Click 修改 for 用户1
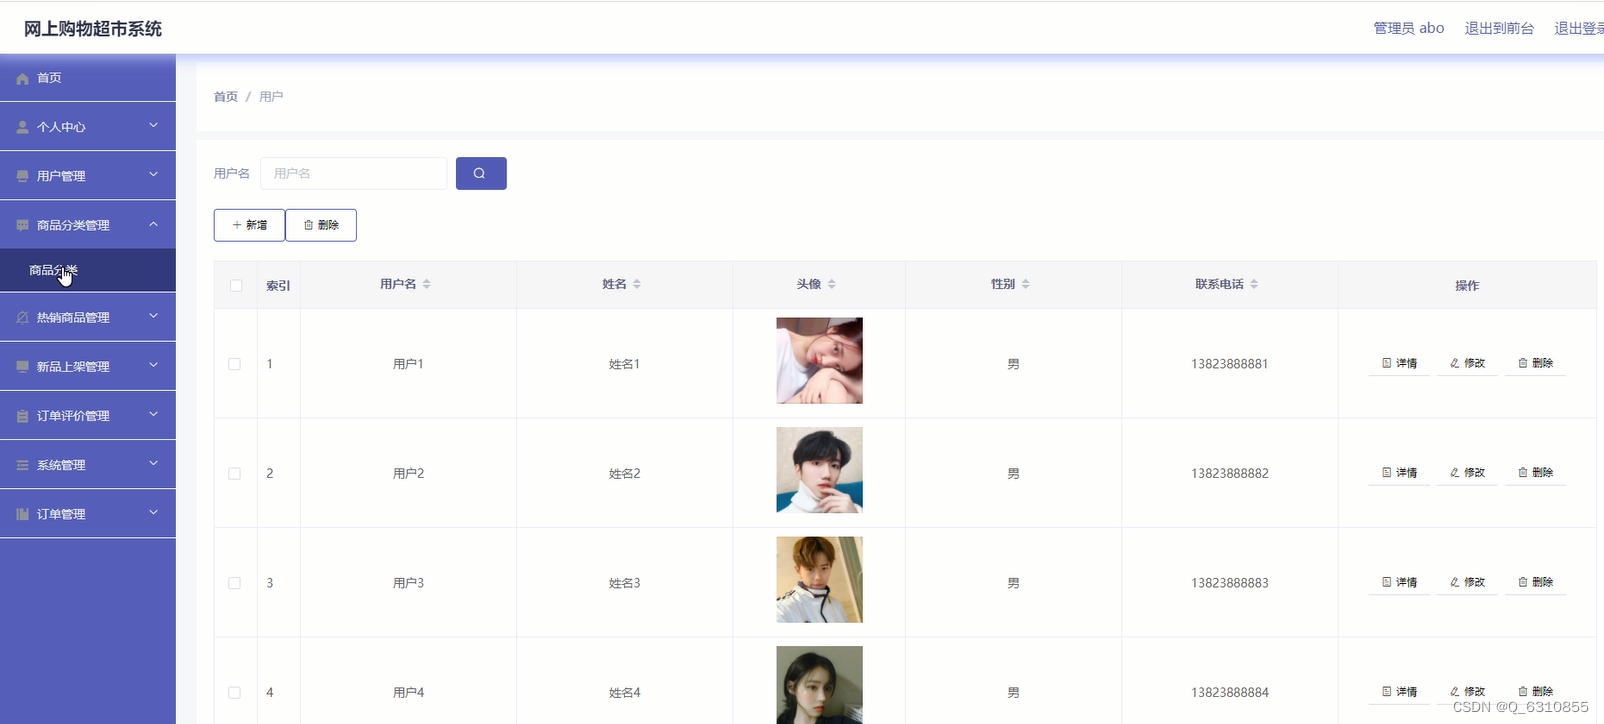 [x=1467, y=363]
